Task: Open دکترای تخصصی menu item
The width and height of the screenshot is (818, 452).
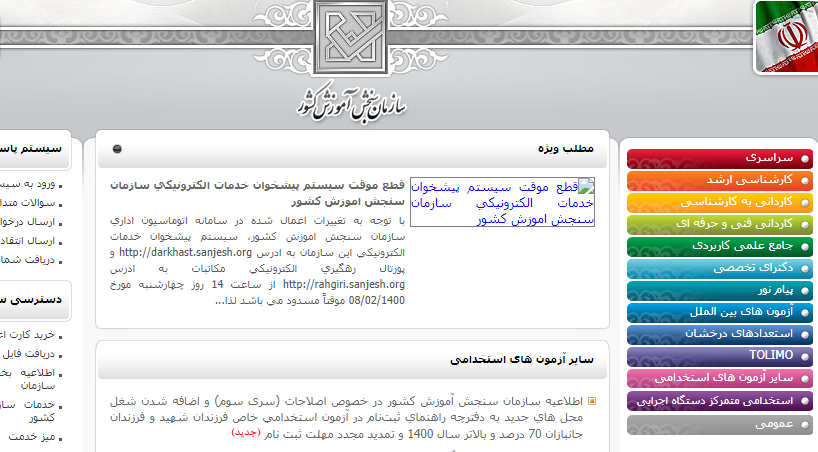Action: pyautogui.click(x=720, y=268)
